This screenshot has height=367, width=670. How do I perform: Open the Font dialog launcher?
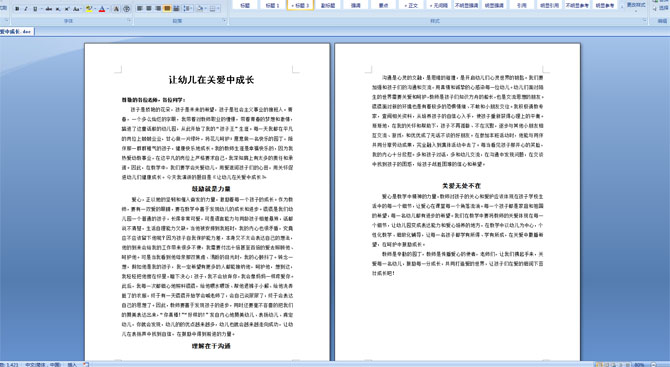tap(129, 21)
